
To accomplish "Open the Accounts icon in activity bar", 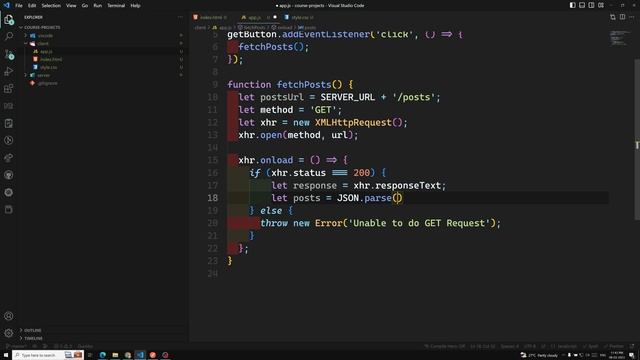I will click(x=9, y=316).
